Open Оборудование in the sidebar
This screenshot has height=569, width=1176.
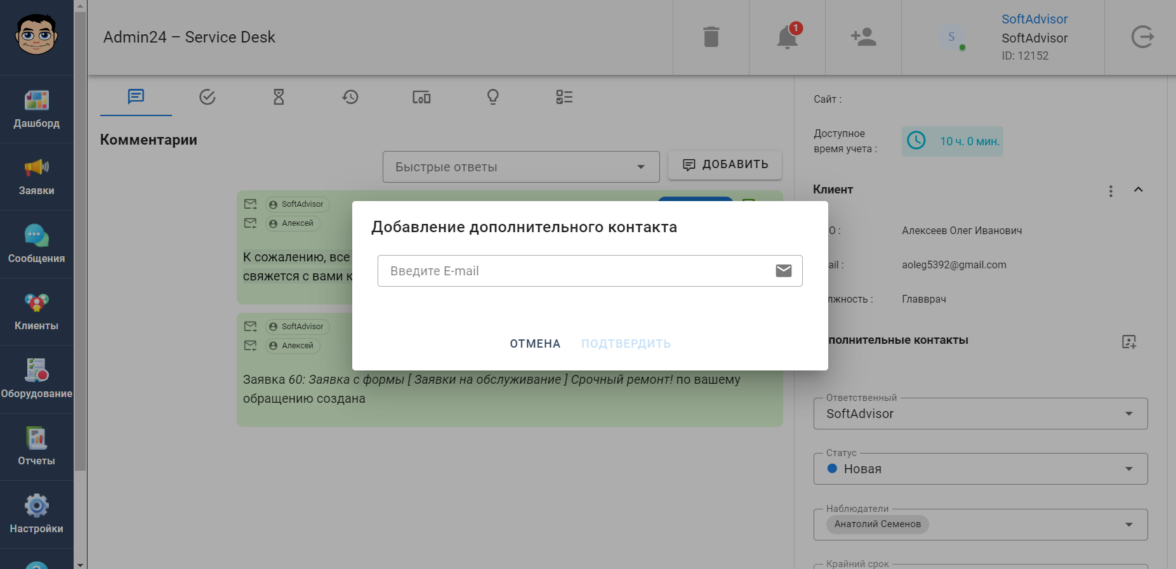pyautogui.click(x=36, y=379)
